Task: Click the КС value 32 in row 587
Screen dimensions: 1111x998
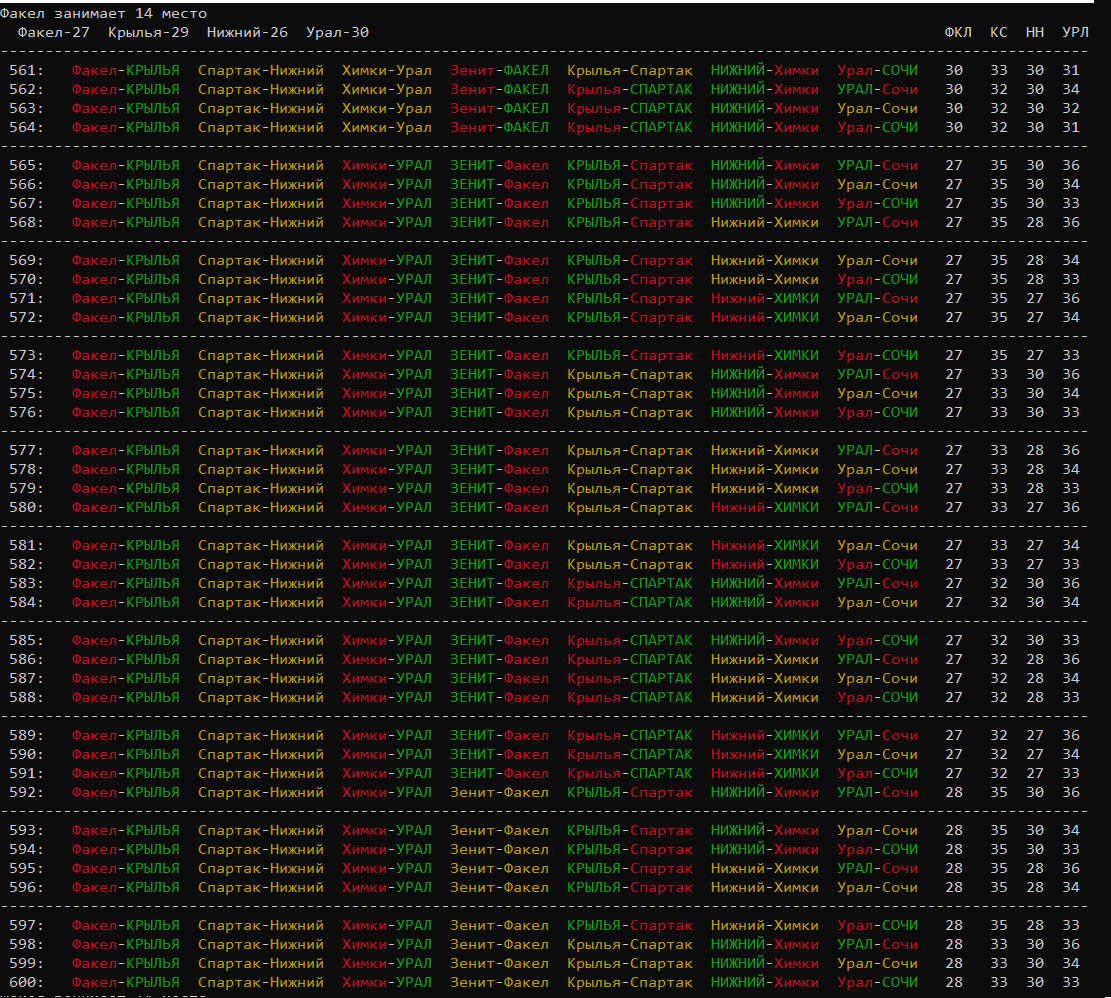Action: click(x=998, y=679)
